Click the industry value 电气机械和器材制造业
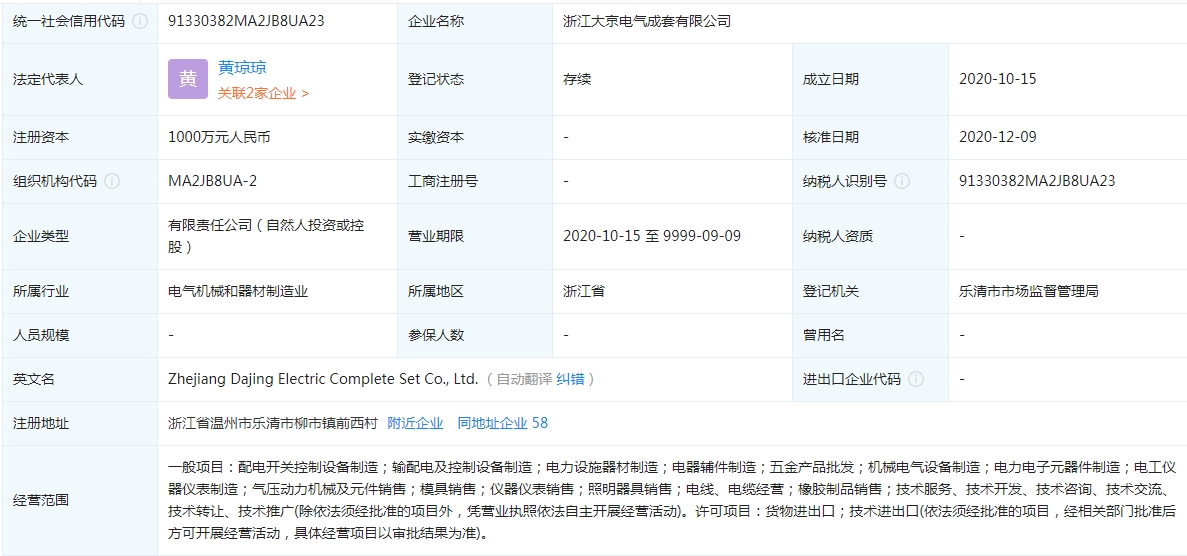This screenshot has height=556, width=1187. pos(238,291)
